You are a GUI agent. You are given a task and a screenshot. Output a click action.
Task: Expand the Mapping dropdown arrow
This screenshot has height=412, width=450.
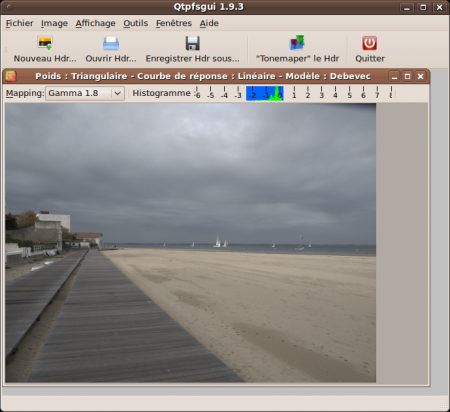pyautogui.click(x=118, y=93)
